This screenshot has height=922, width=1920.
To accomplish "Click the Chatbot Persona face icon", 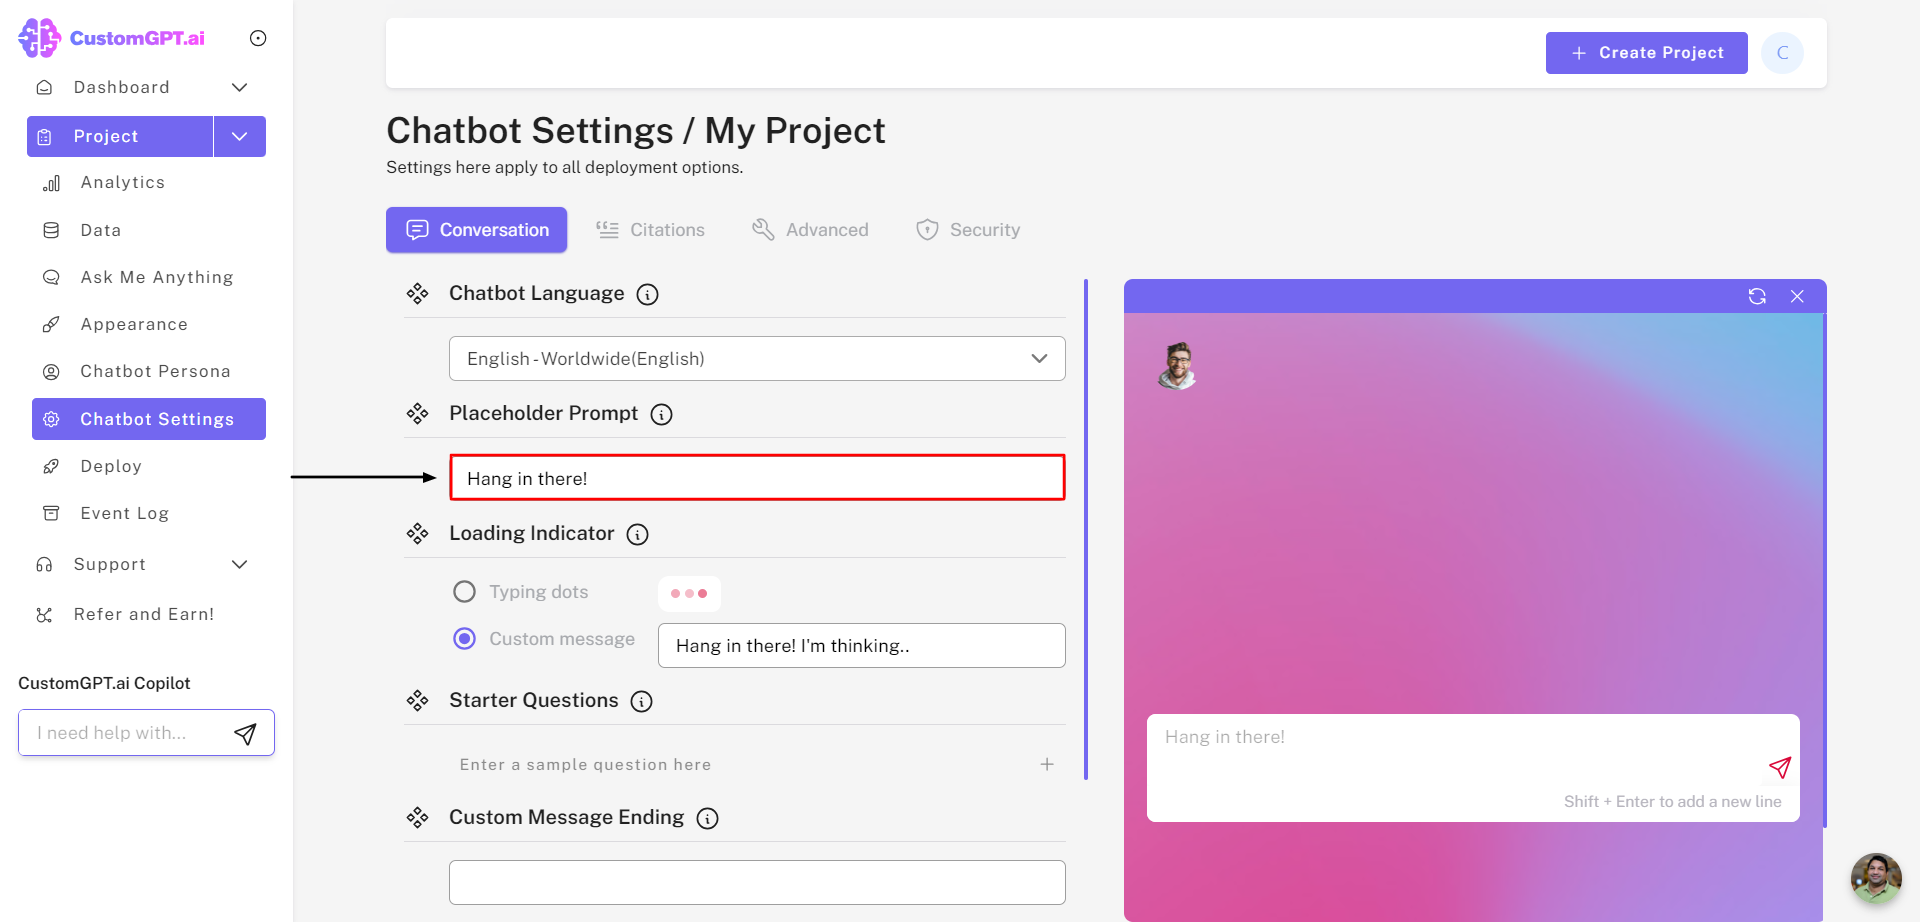I will coord(51,372).
